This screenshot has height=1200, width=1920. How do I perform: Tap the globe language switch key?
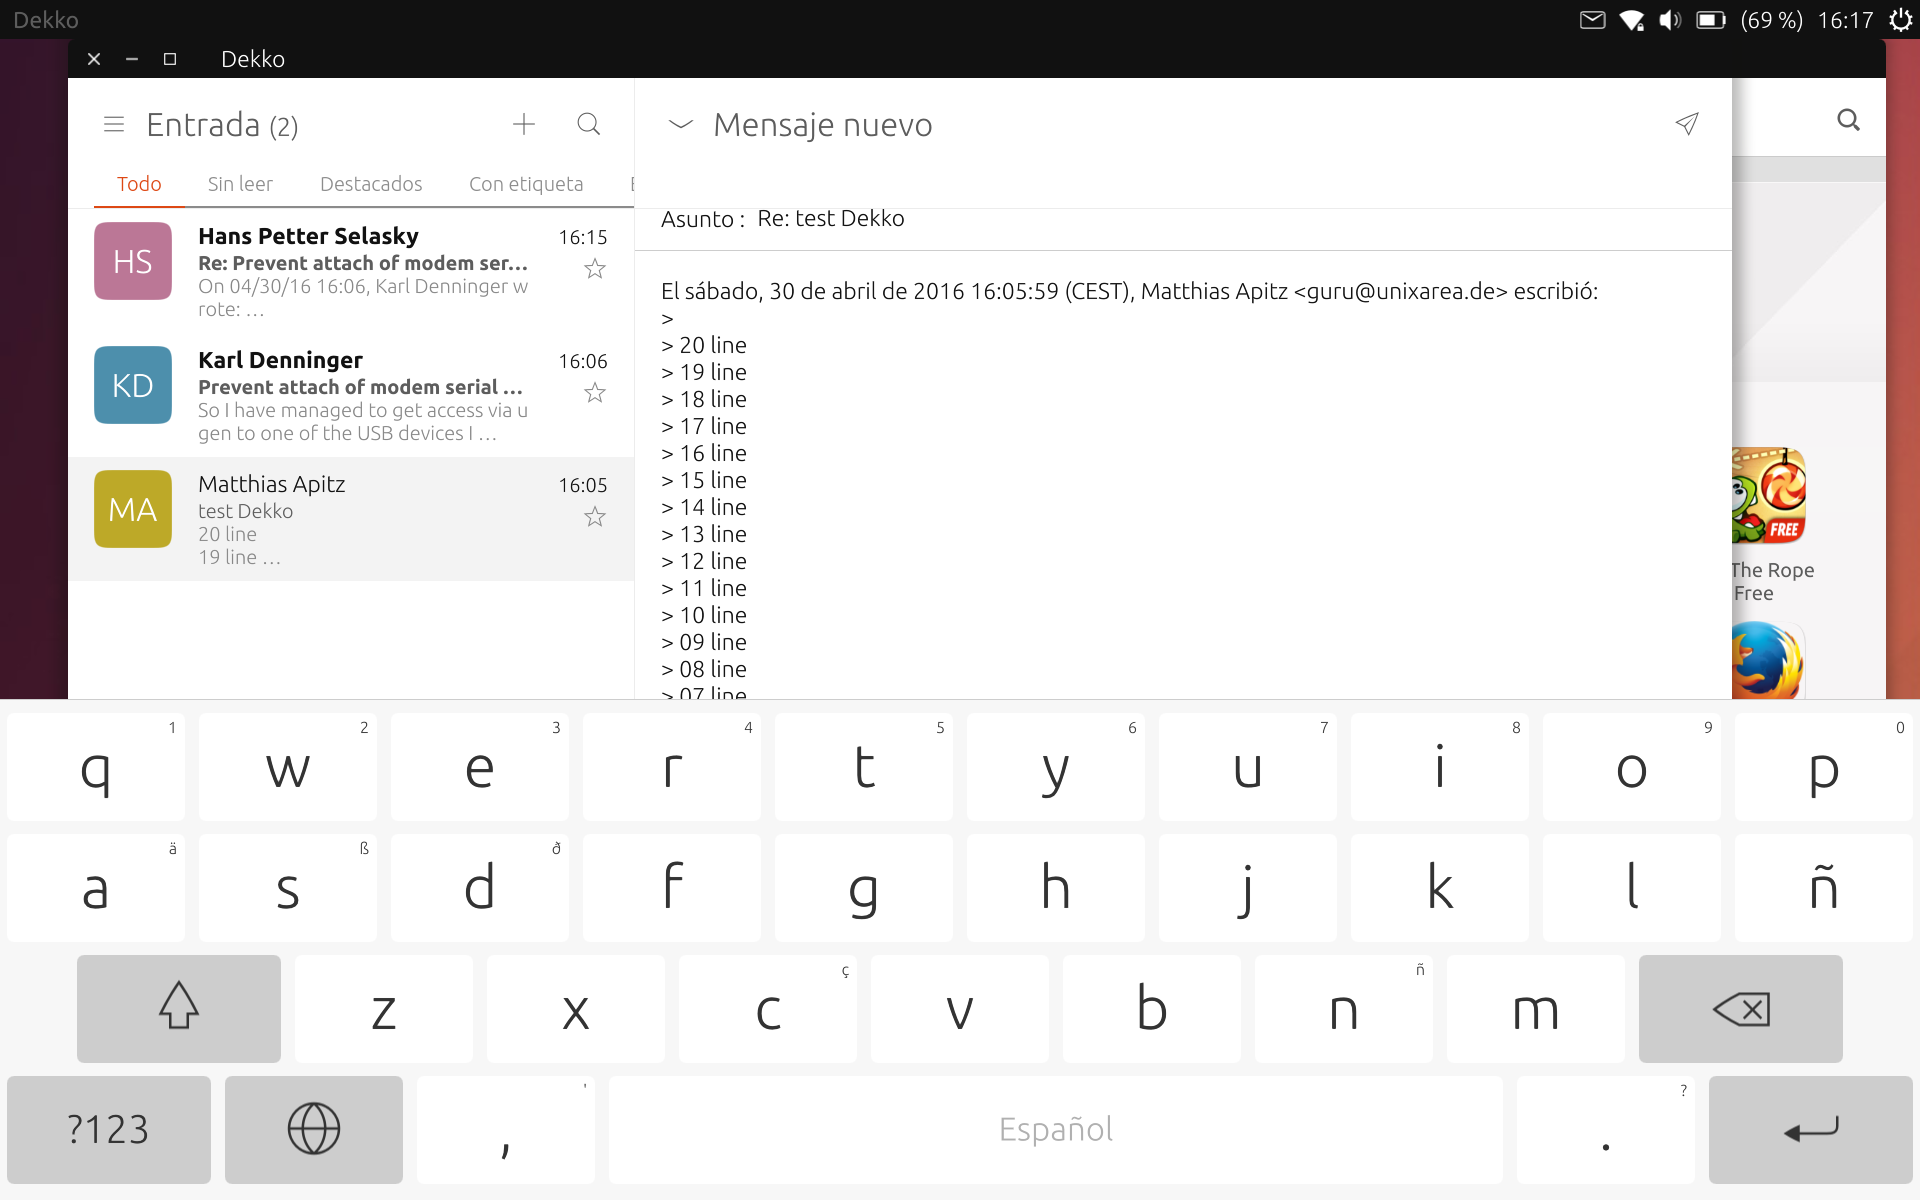click(314, 1129)
